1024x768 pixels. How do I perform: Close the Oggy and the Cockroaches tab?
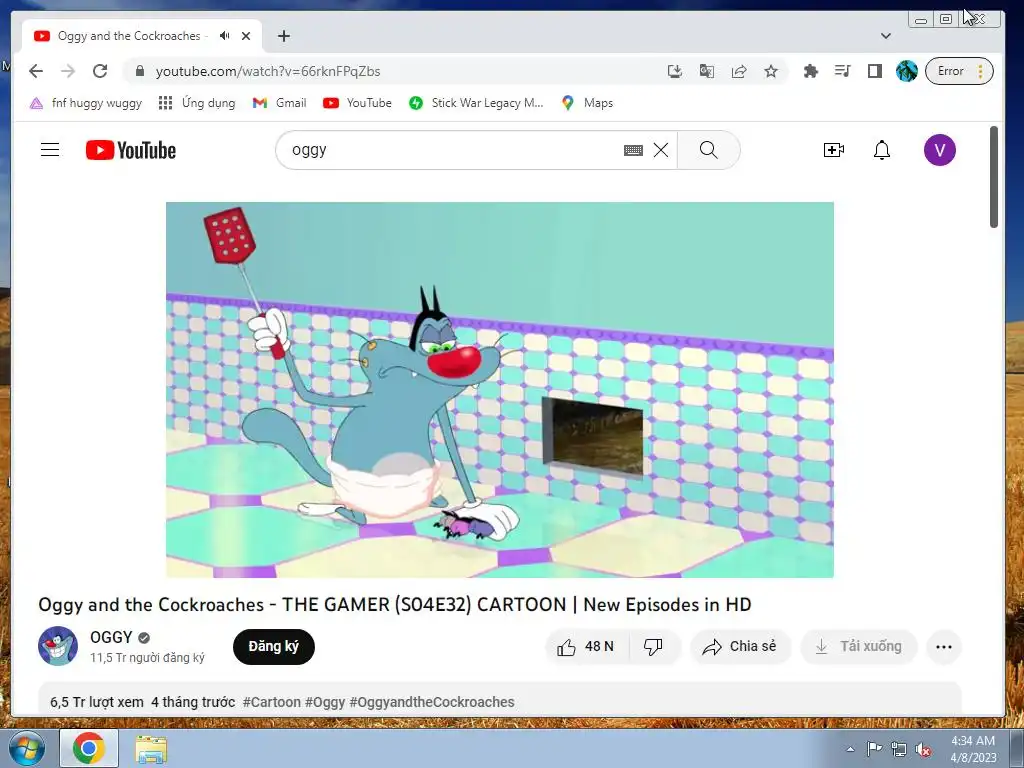[246, 36]
